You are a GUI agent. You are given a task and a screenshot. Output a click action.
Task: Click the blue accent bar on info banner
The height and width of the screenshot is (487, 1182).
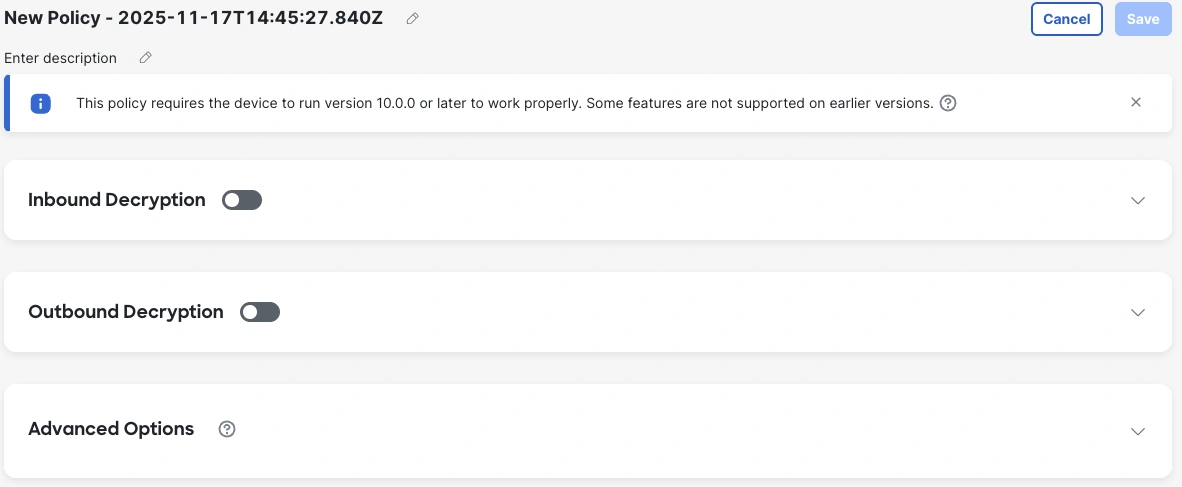(x=7, y=103)
